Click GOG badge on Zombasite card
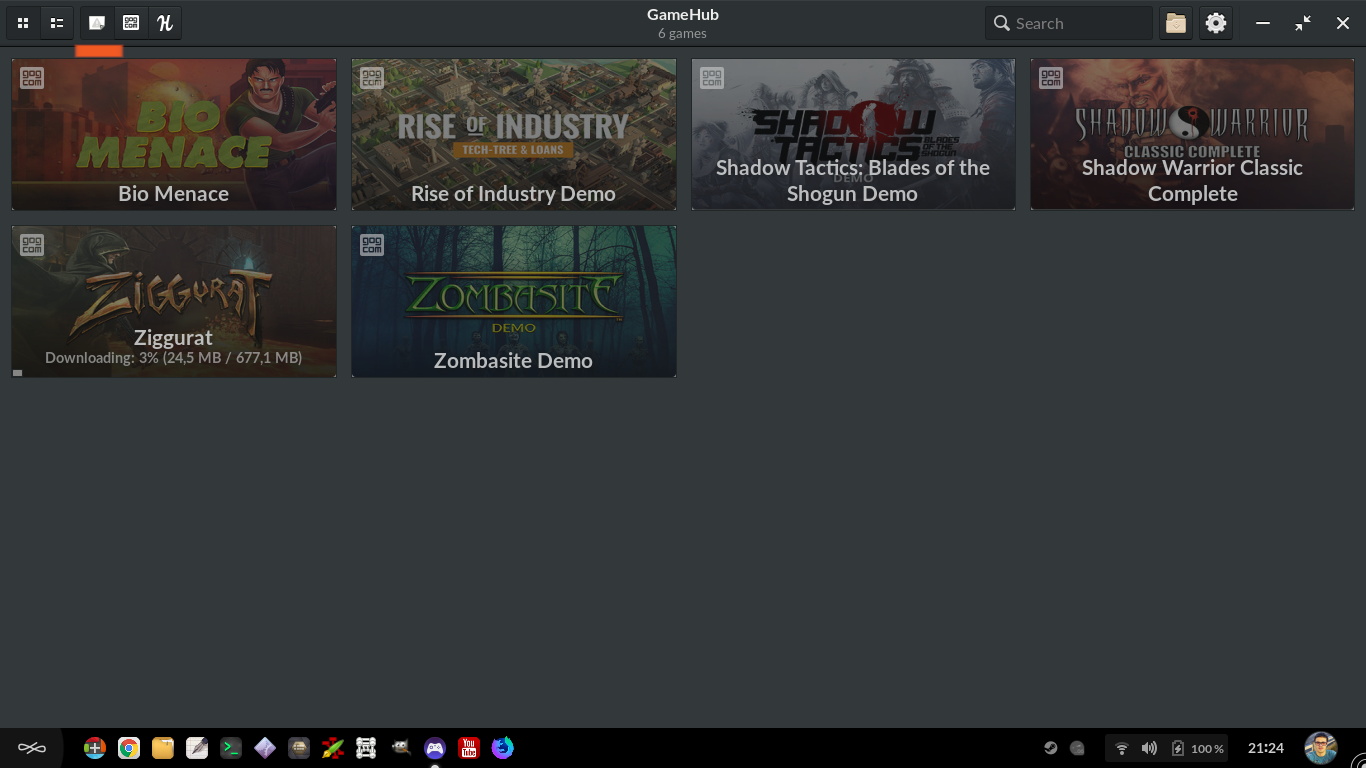The height and width of the screenshot is (768, 1366). pyautogui.click(x=372, y=245)
